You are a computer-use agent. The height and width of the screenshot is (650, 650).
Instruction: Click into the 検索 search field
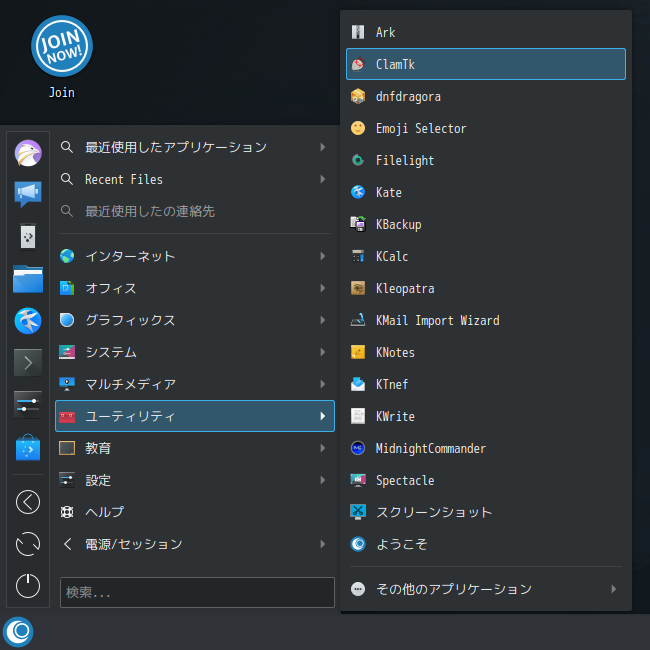pos(197,592)
